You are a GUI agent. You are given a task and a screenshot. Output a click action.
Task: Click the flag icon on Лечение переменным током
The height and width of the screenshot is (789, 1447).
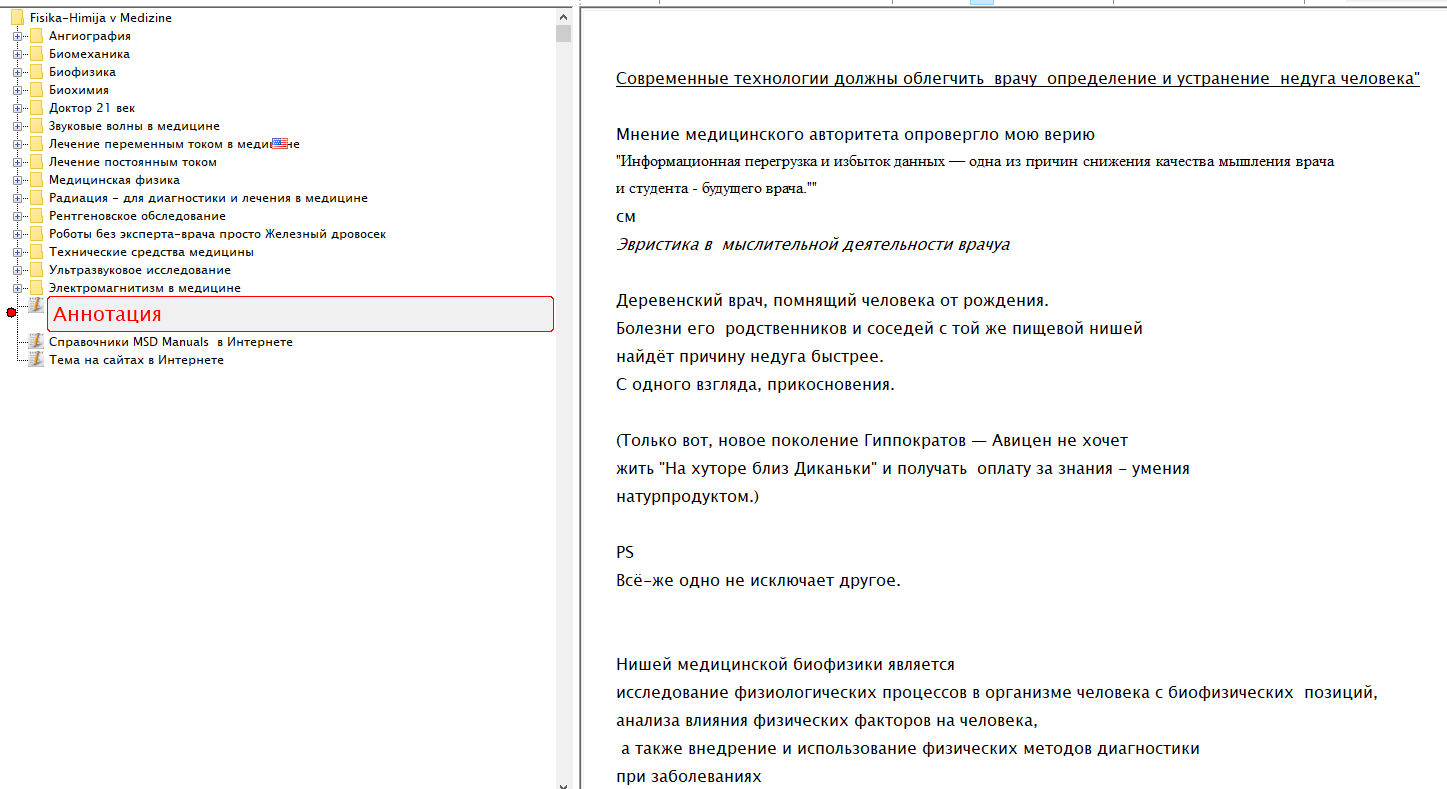point(280,144)
